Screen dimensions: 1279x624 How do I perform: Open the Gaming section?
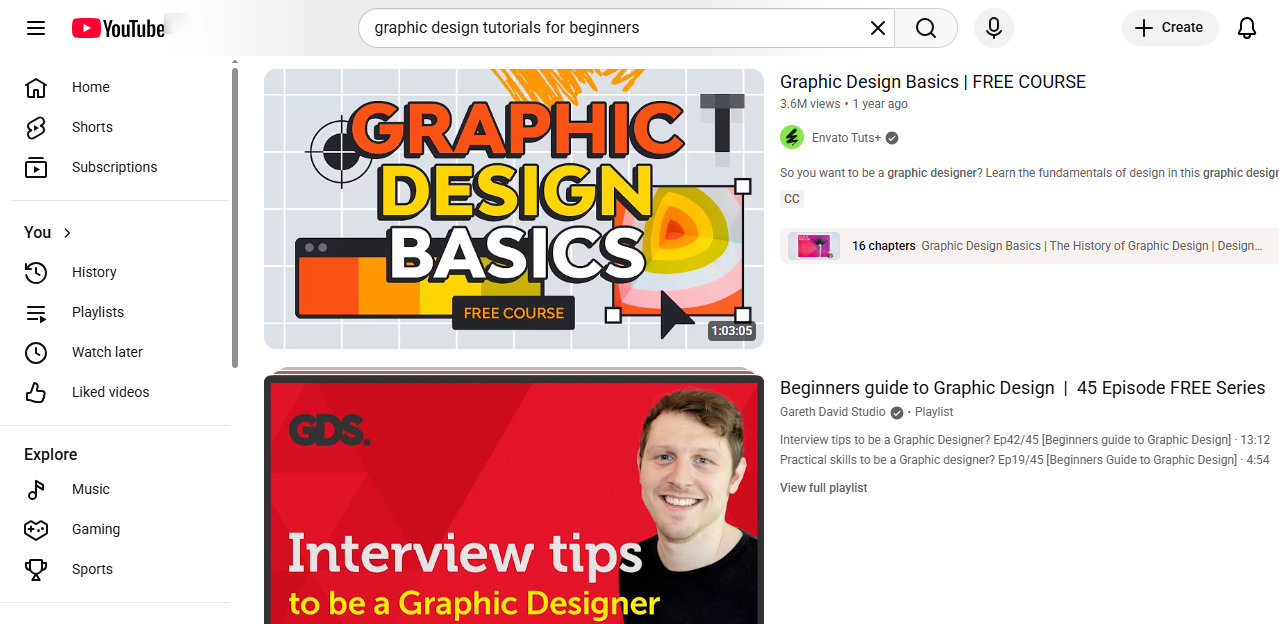[x=95, y=529]
